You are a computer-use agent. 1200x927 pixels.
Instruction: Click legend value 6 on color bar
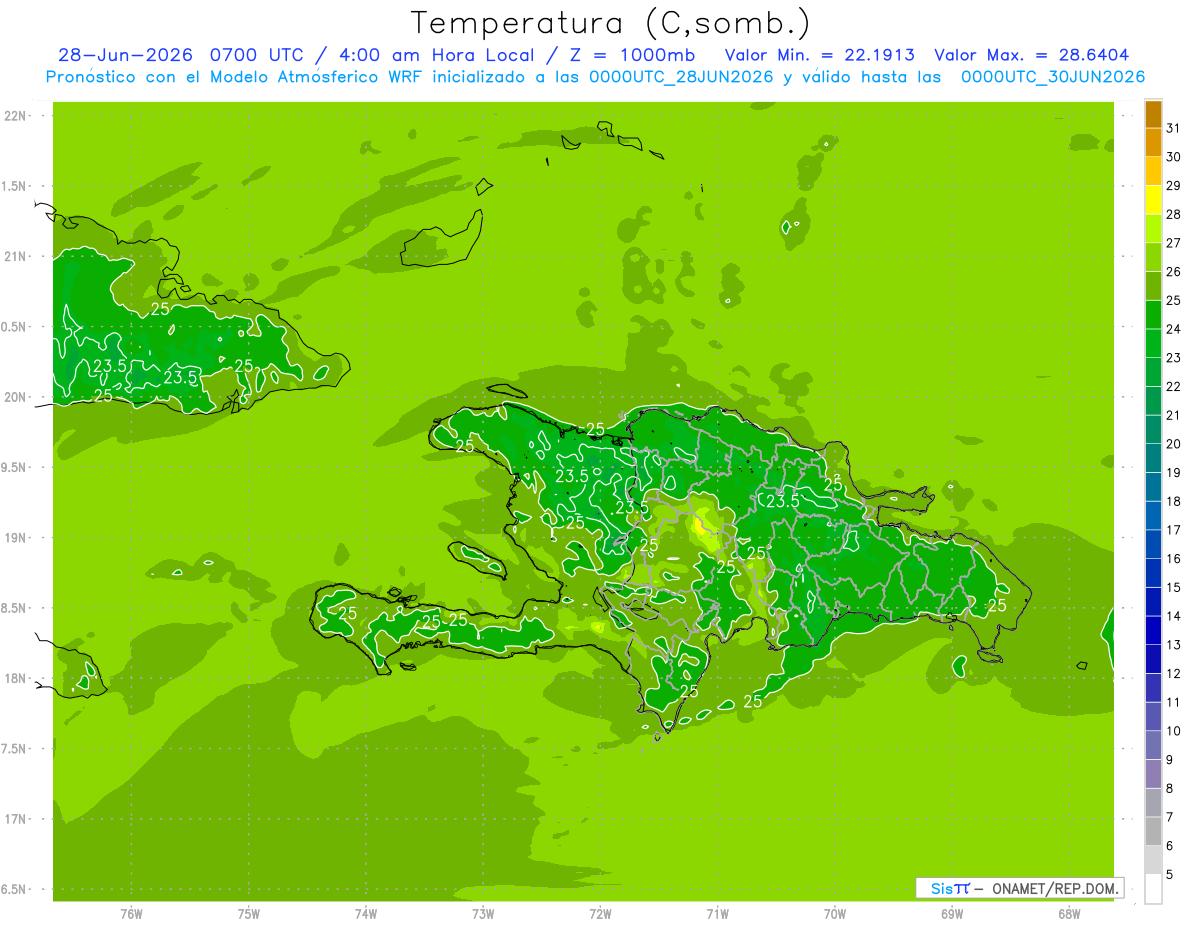pos(1169,846)
